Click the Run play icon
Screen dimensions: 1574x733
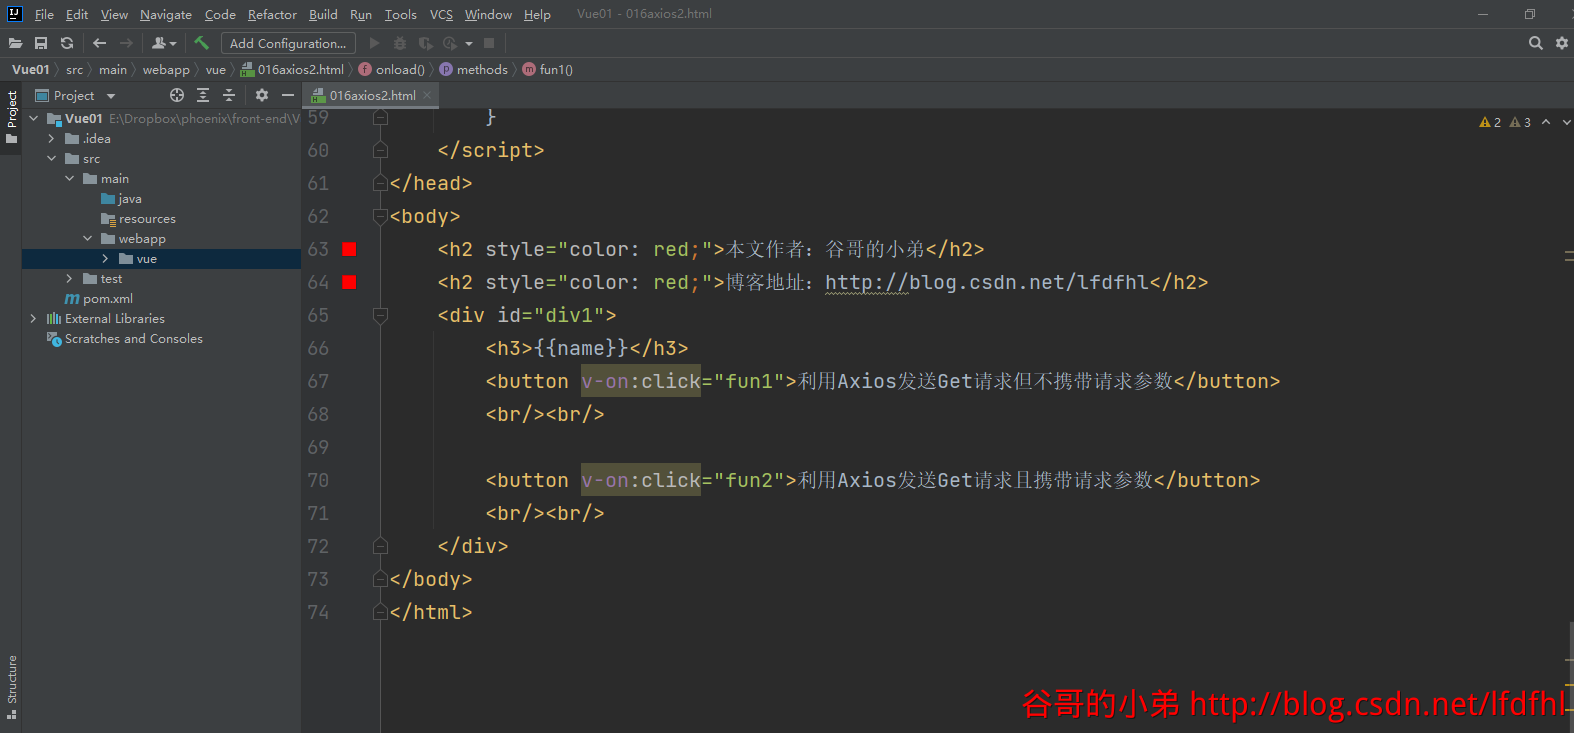(x=375, y=43)
